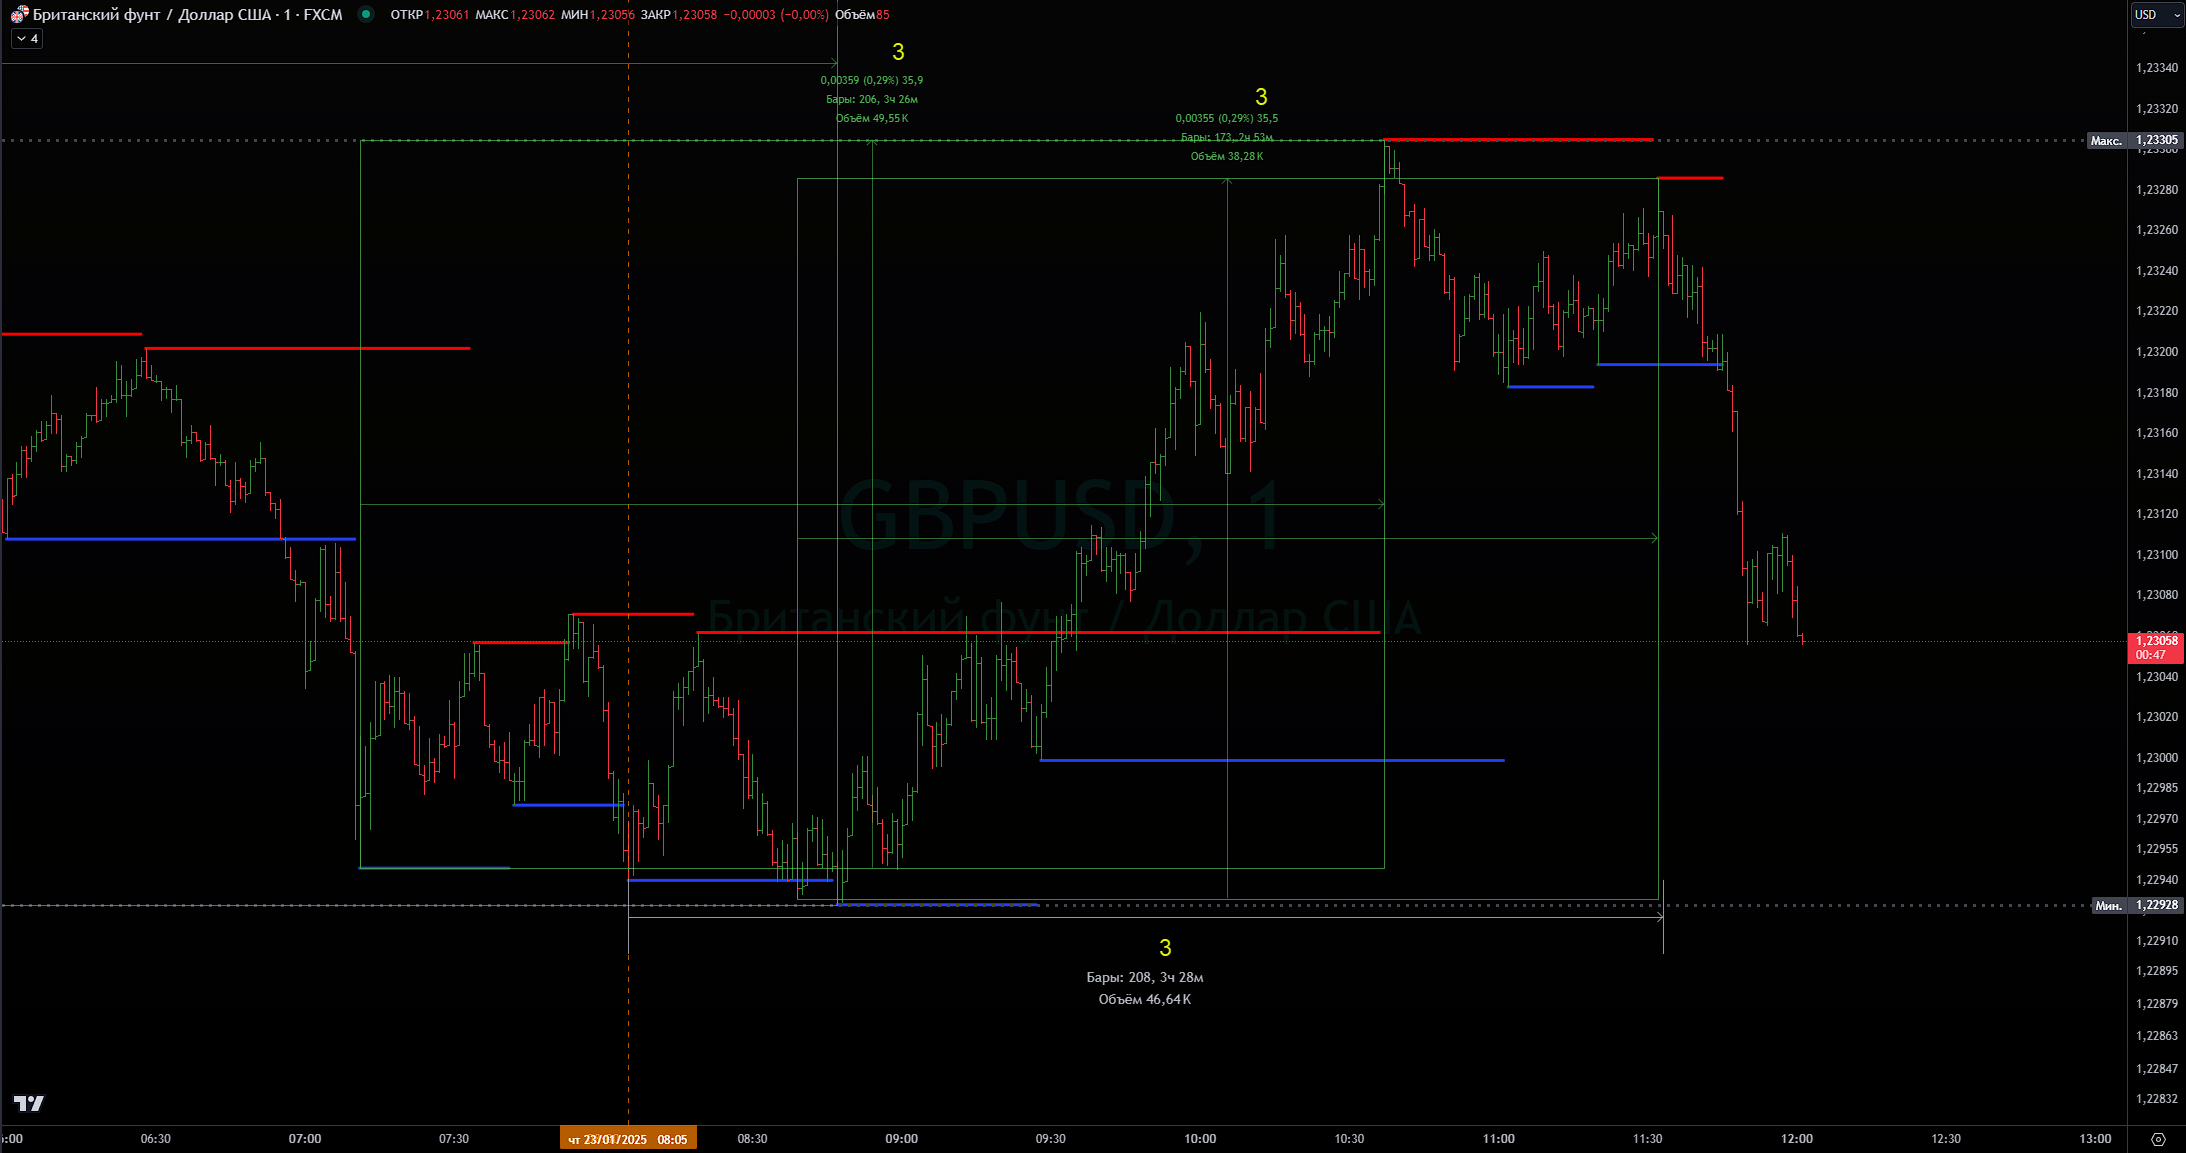Select the 0,00359 (0,29%) 35,9 measurement label
Screen dimensions: 2186x1153
tap(872, 80)
